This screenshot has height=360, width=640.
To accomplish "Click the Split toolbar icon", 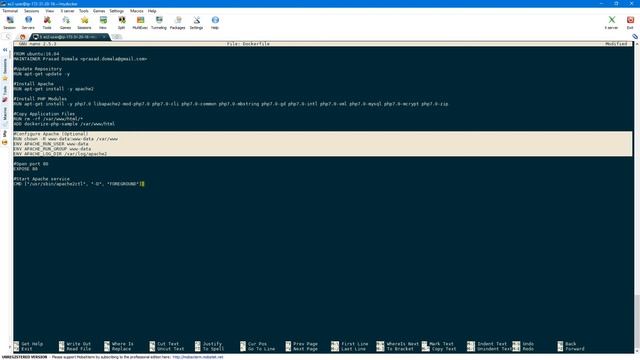I will tap(122, 22).
